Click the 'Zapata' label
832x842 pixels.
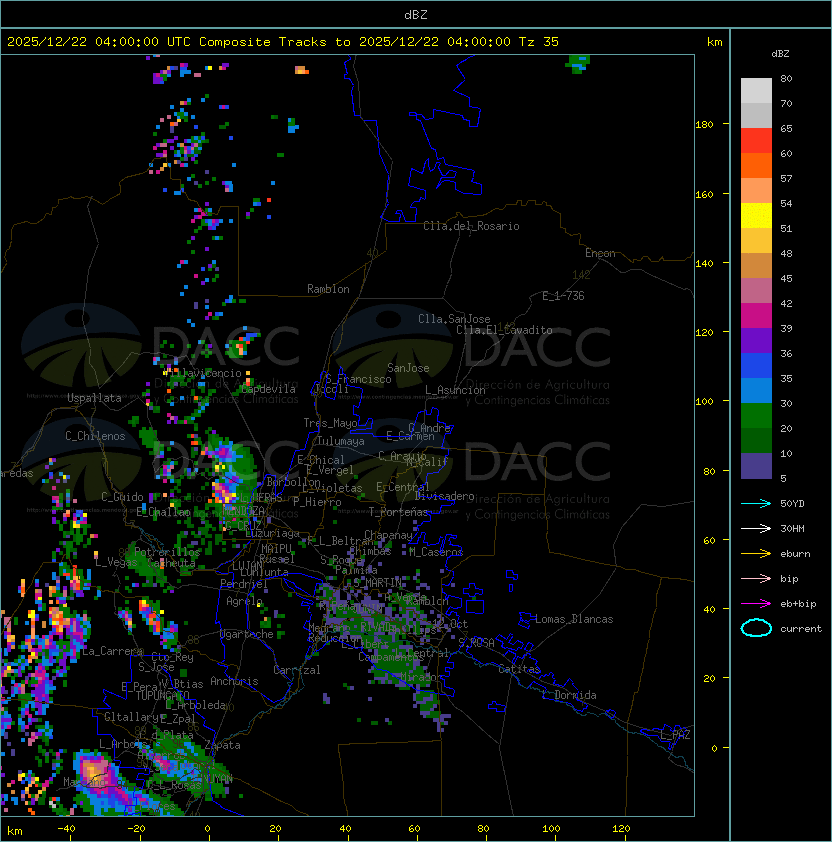[x=222, y=745]
